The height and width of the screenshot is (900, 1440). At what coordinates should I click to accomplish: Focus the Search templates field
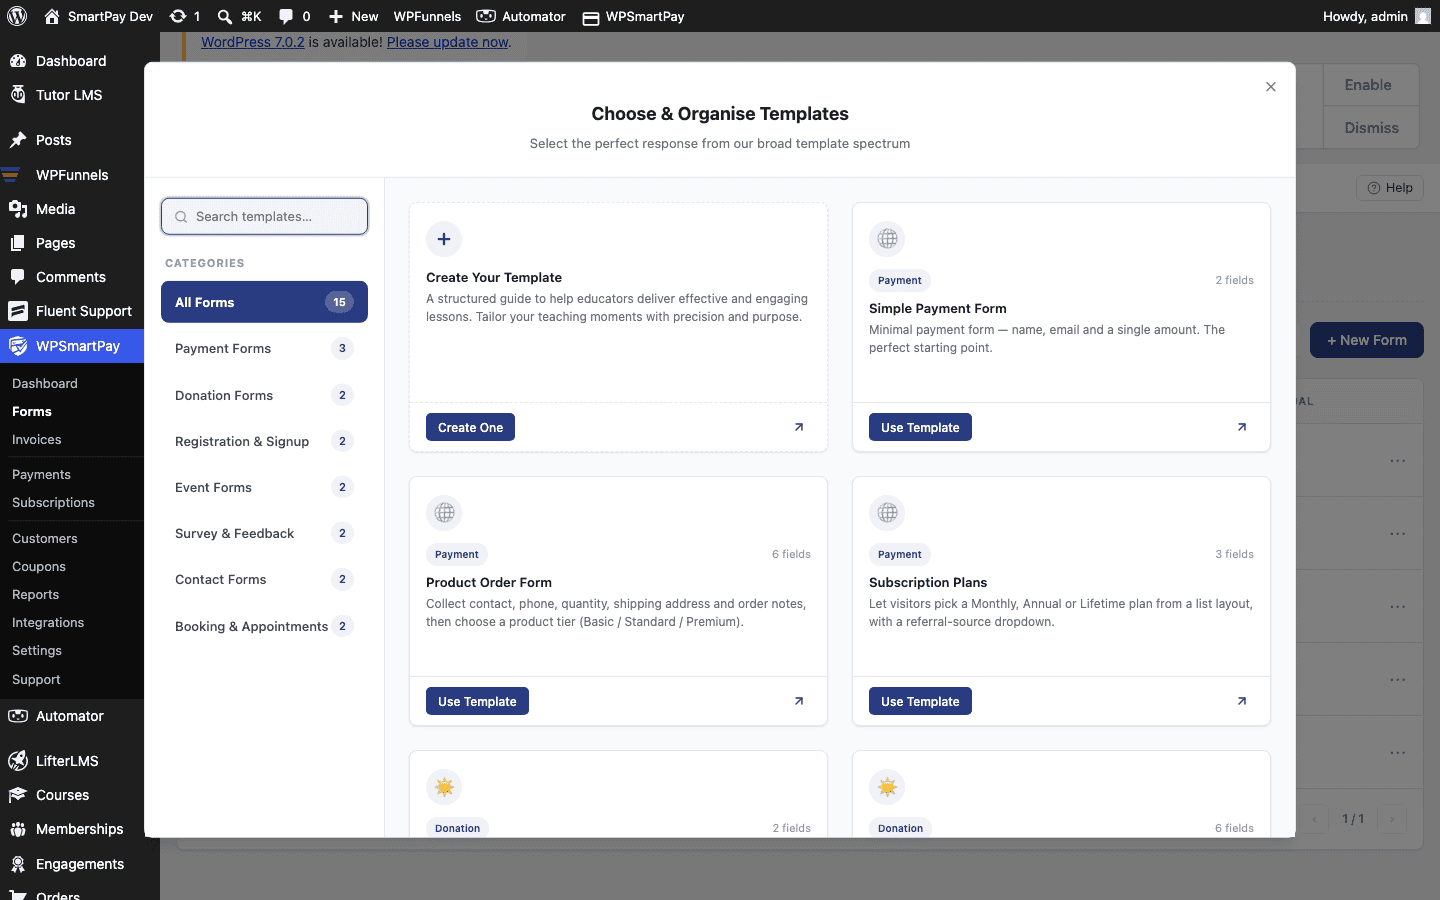264,216
